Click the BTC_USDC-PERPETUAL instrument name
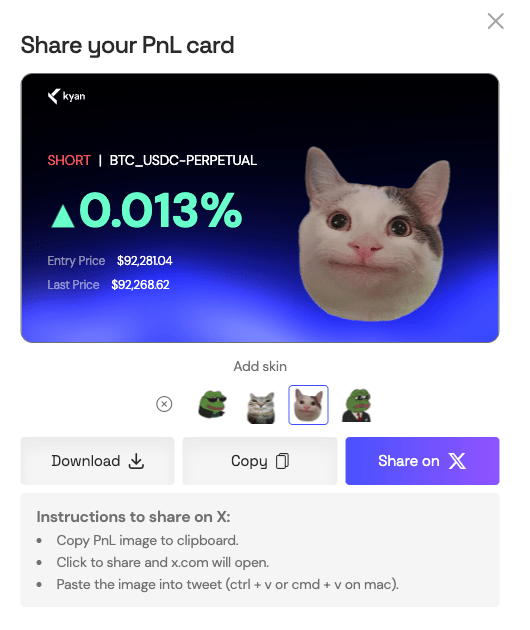 click(x=183, y=160)
